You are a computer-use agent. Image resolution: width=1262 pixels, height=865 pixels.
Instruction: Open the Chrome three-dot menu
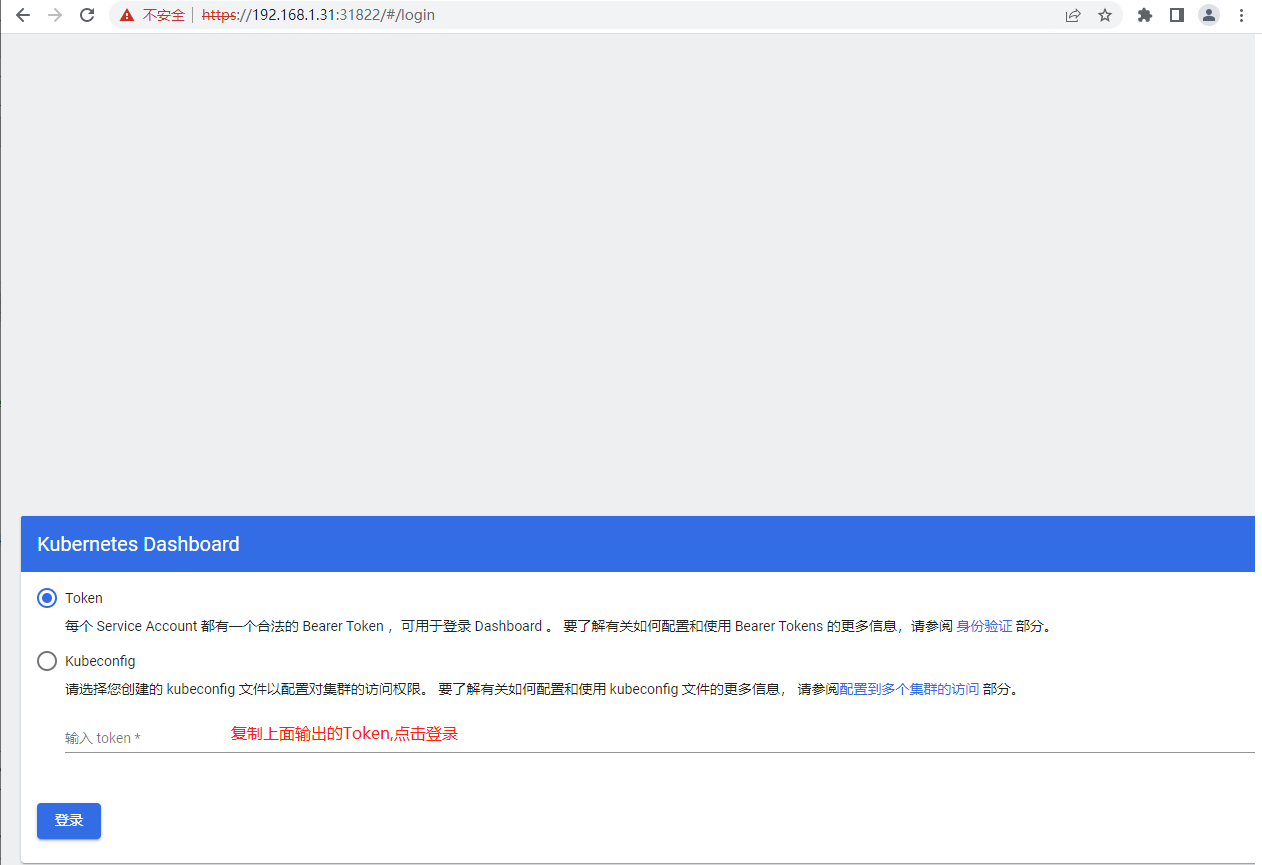(1241, 15)
